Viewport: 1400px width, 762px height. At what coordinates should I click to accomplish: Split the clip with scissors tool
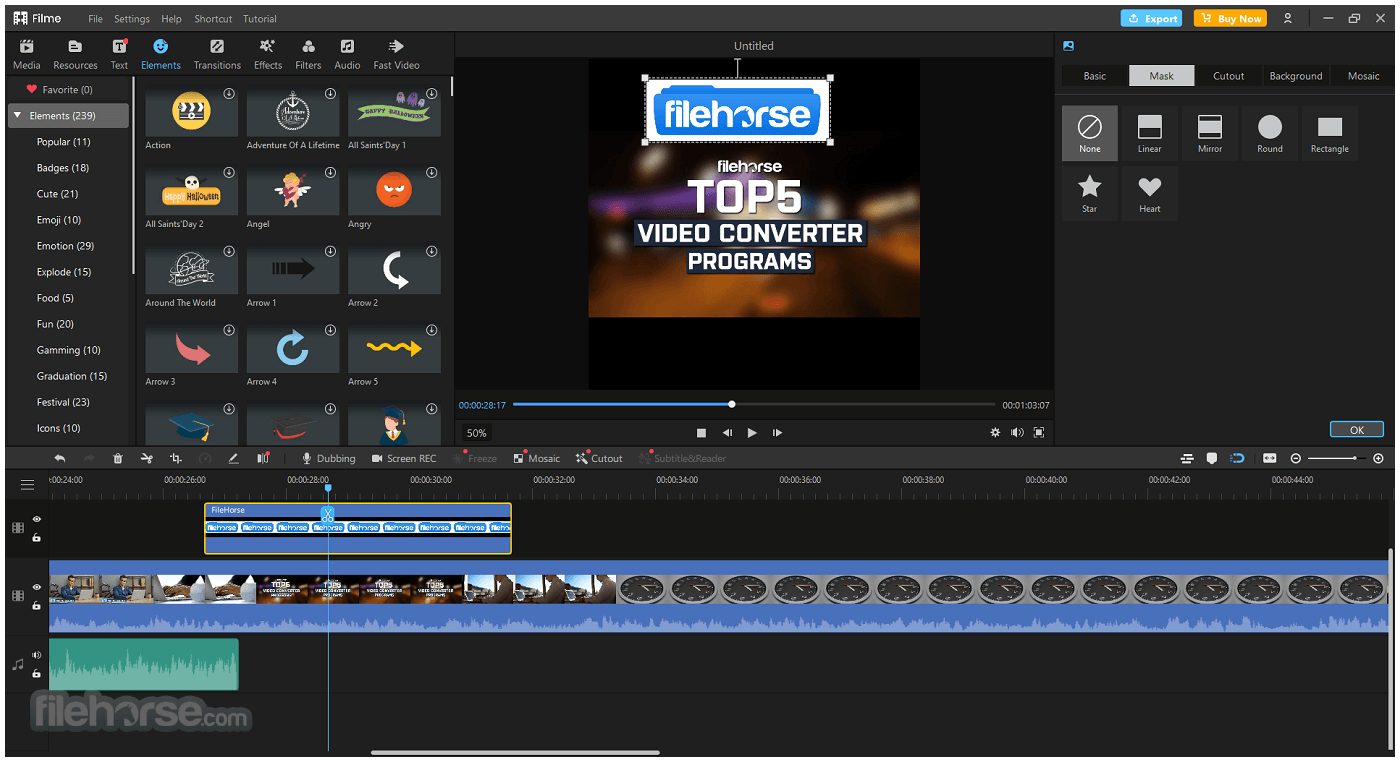pyautogui.click(x=147, y=458)
